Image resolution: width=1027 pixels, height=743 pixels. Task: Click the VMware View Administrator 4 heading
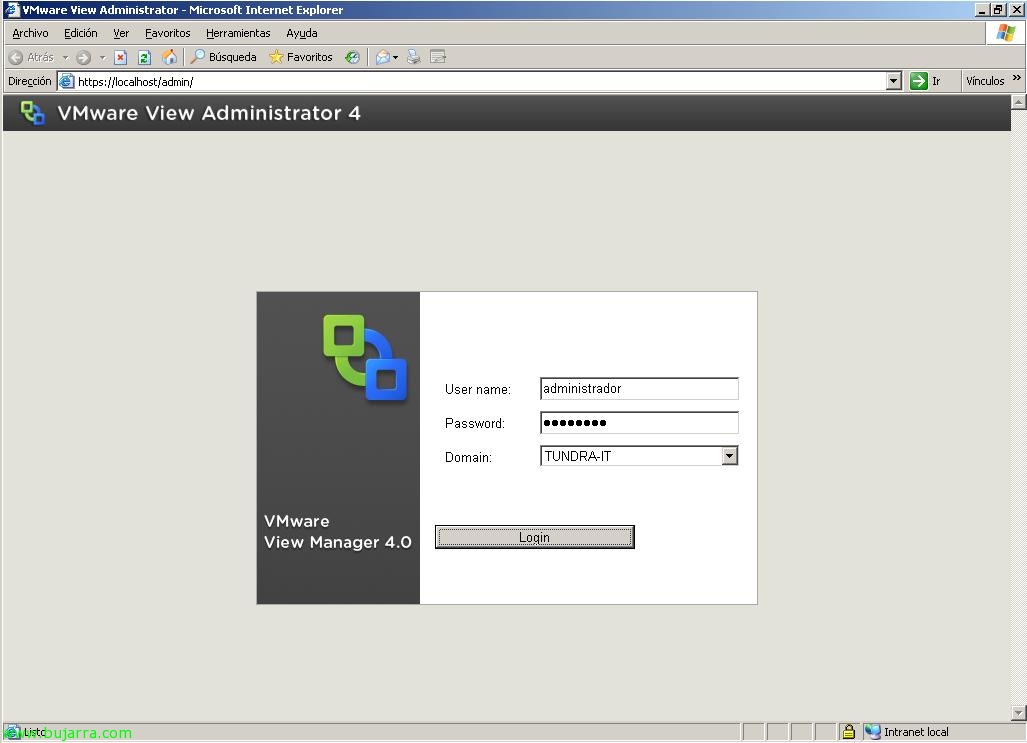209,113
